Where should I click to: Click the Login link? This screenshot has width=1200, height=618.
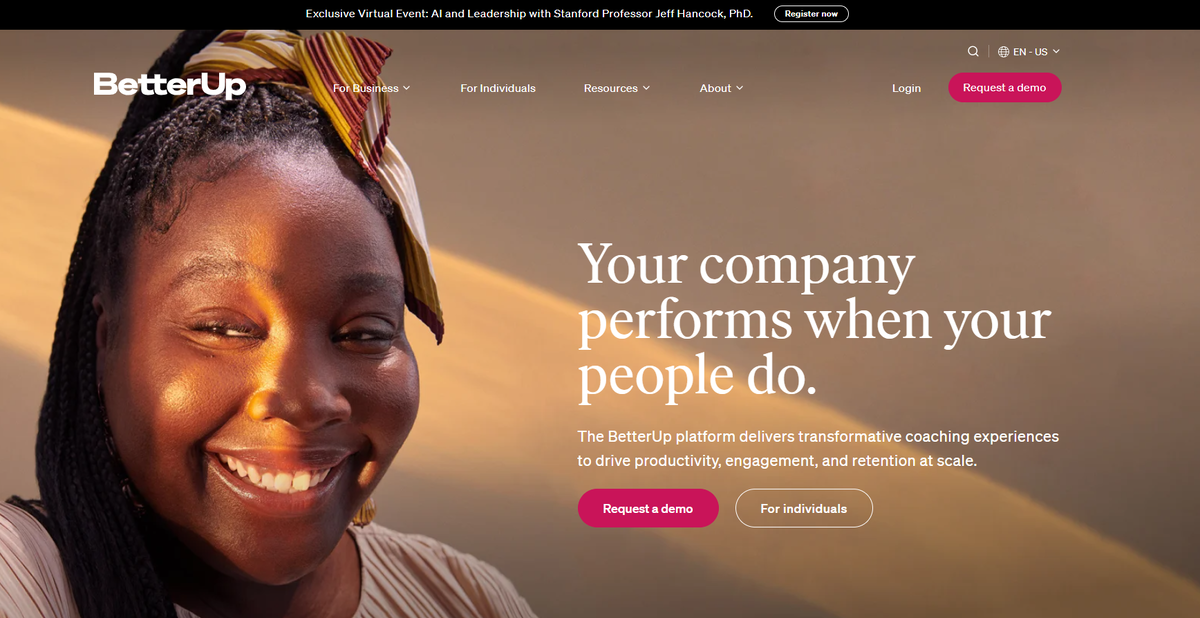coord(906,88)
